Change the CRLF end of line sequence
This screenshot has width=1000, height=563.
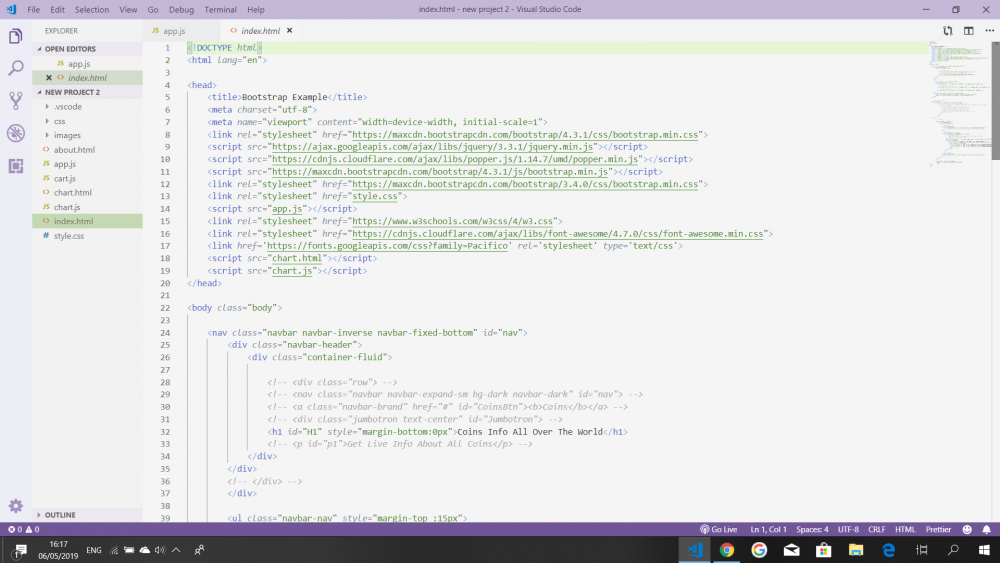pos(877,529)
